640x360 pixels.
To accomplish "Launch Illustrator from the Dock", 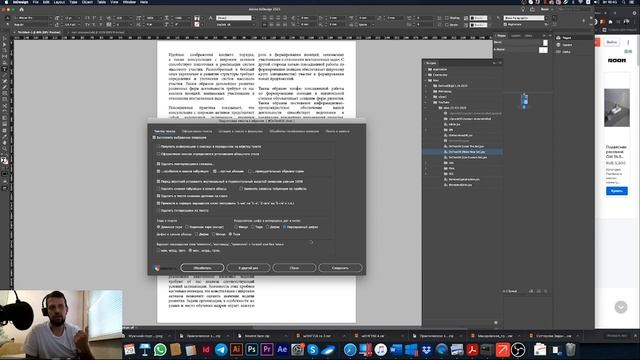I will [x=236, y=350].
